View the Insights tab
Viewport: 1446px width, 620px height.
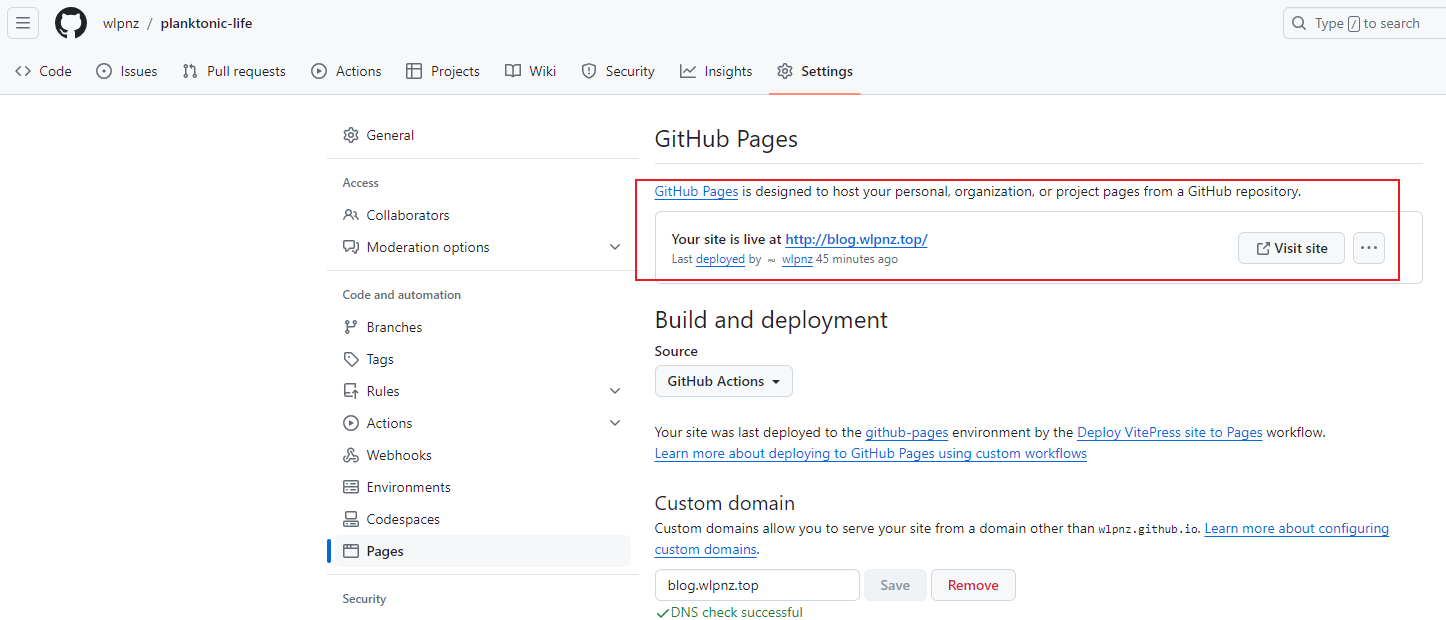click(x=716, y=71)
